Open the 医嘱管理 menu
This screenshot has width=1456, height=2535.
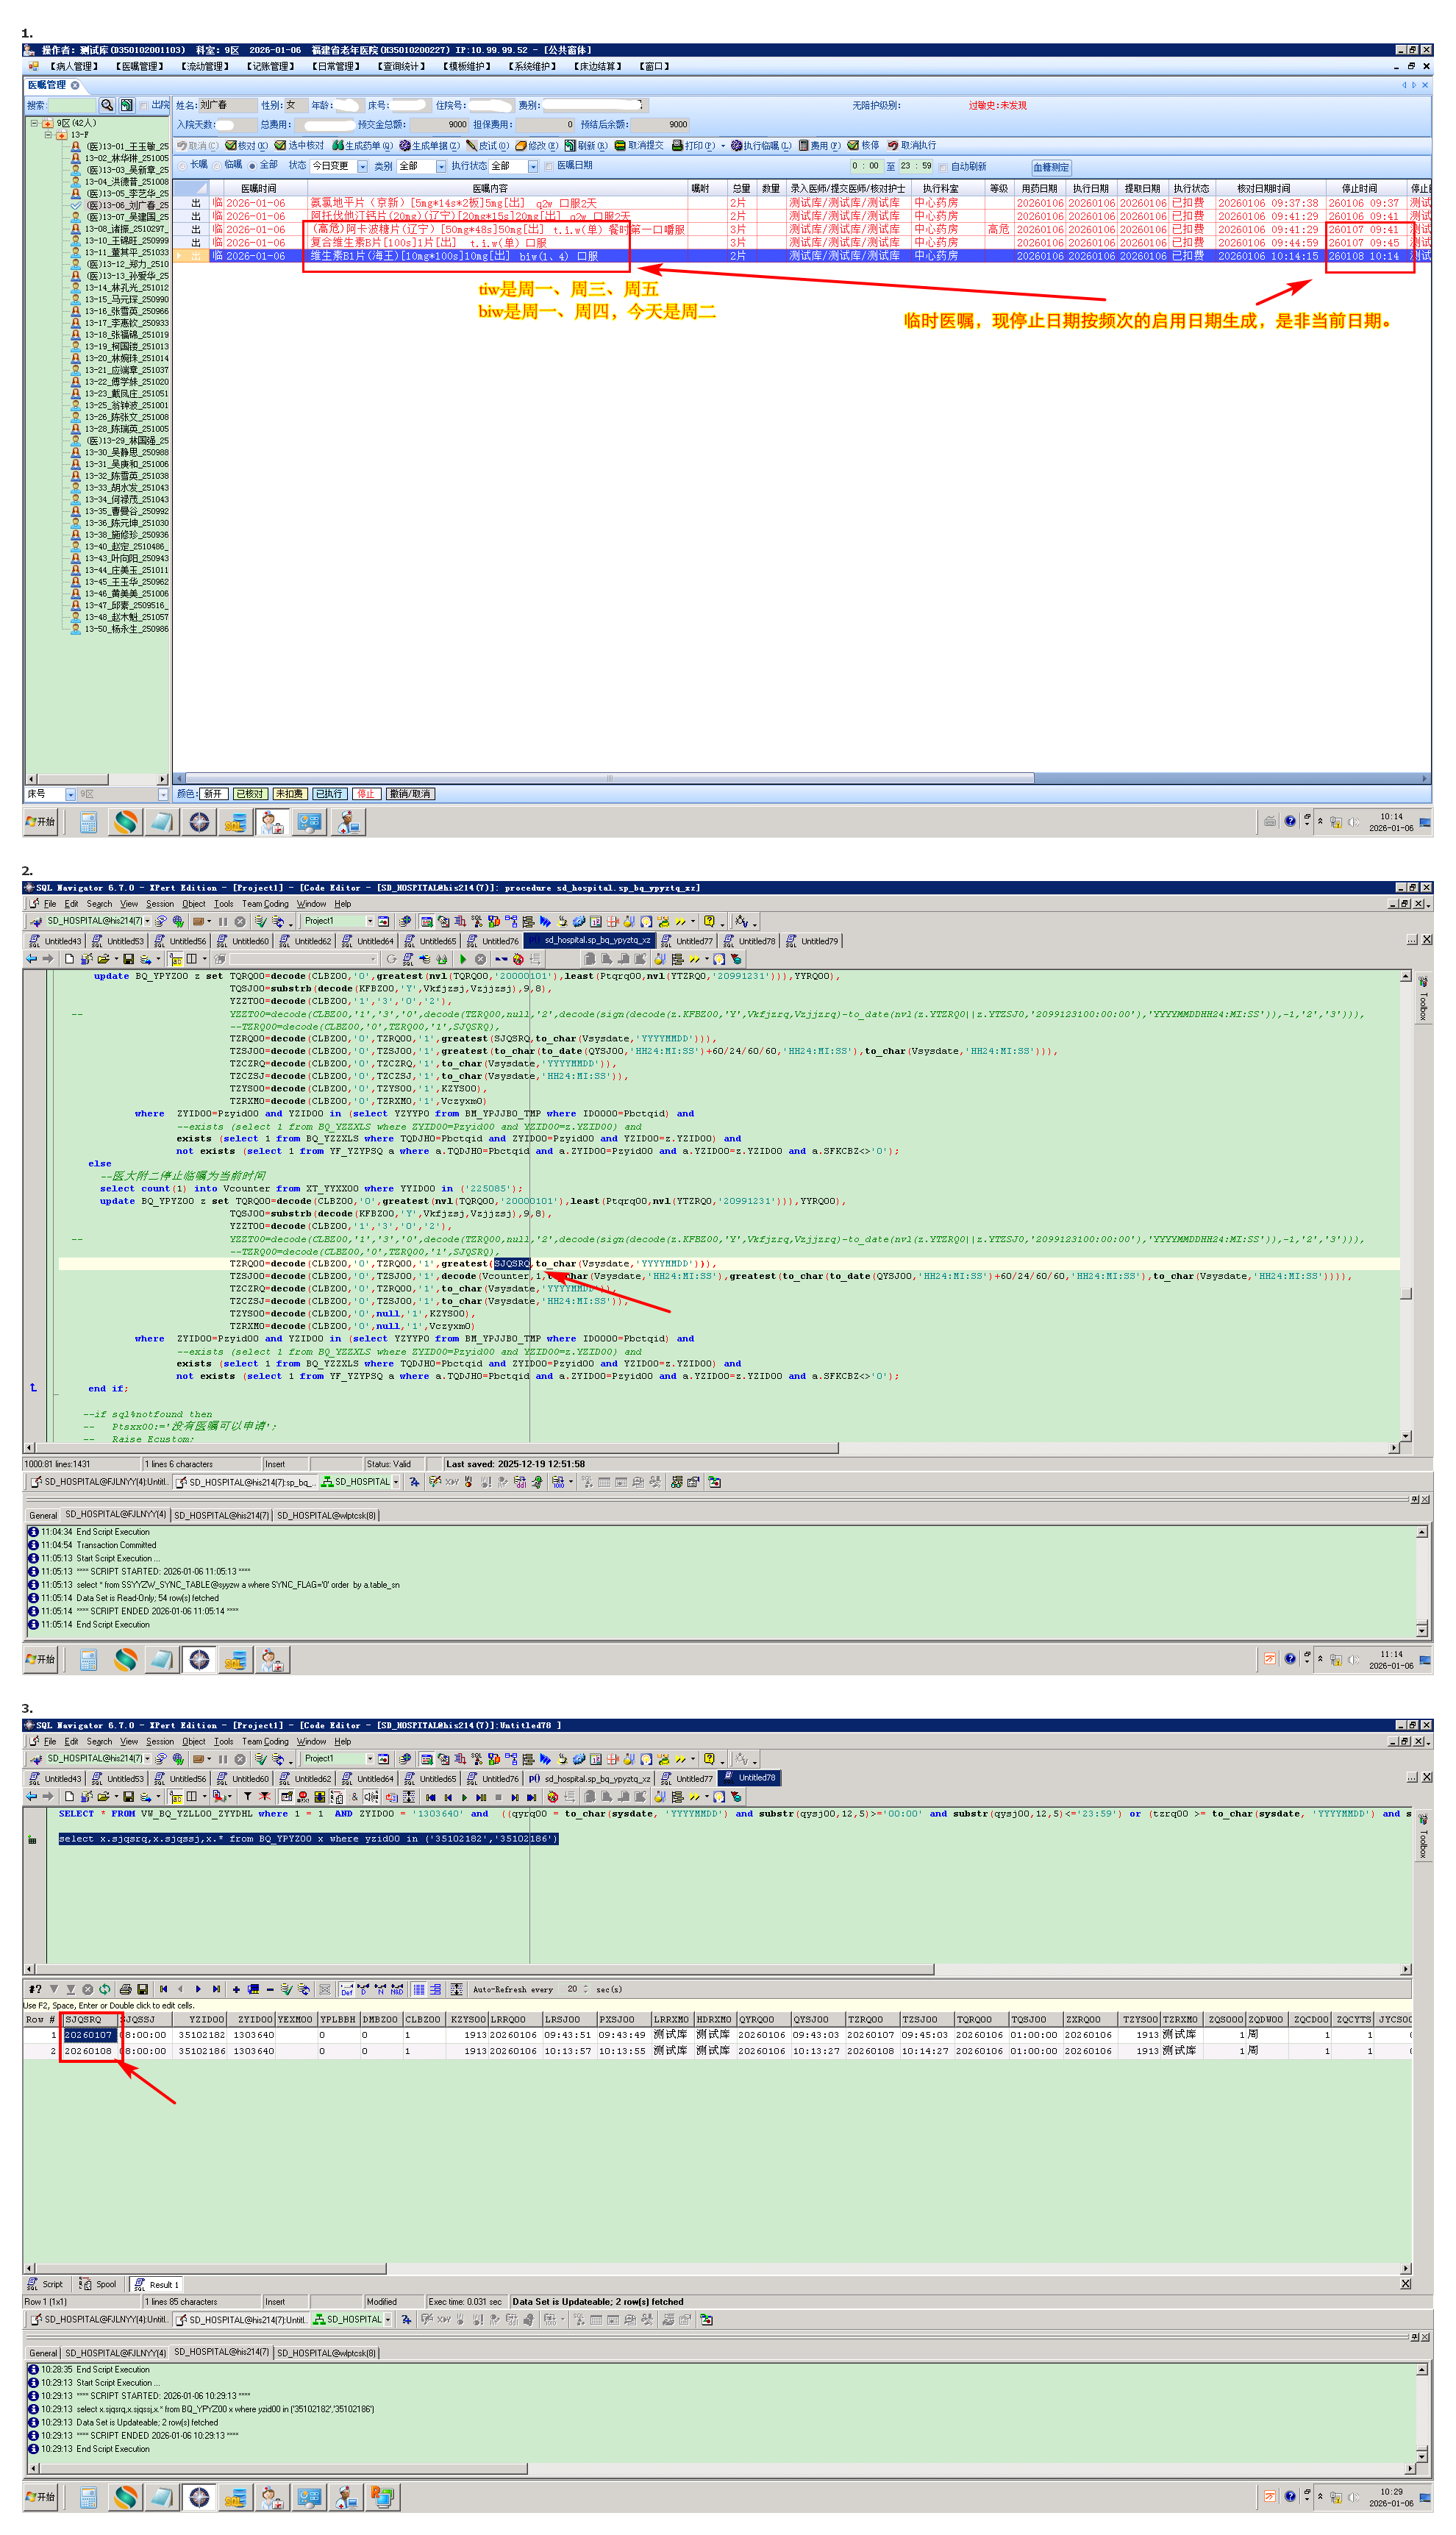[139, 67]
